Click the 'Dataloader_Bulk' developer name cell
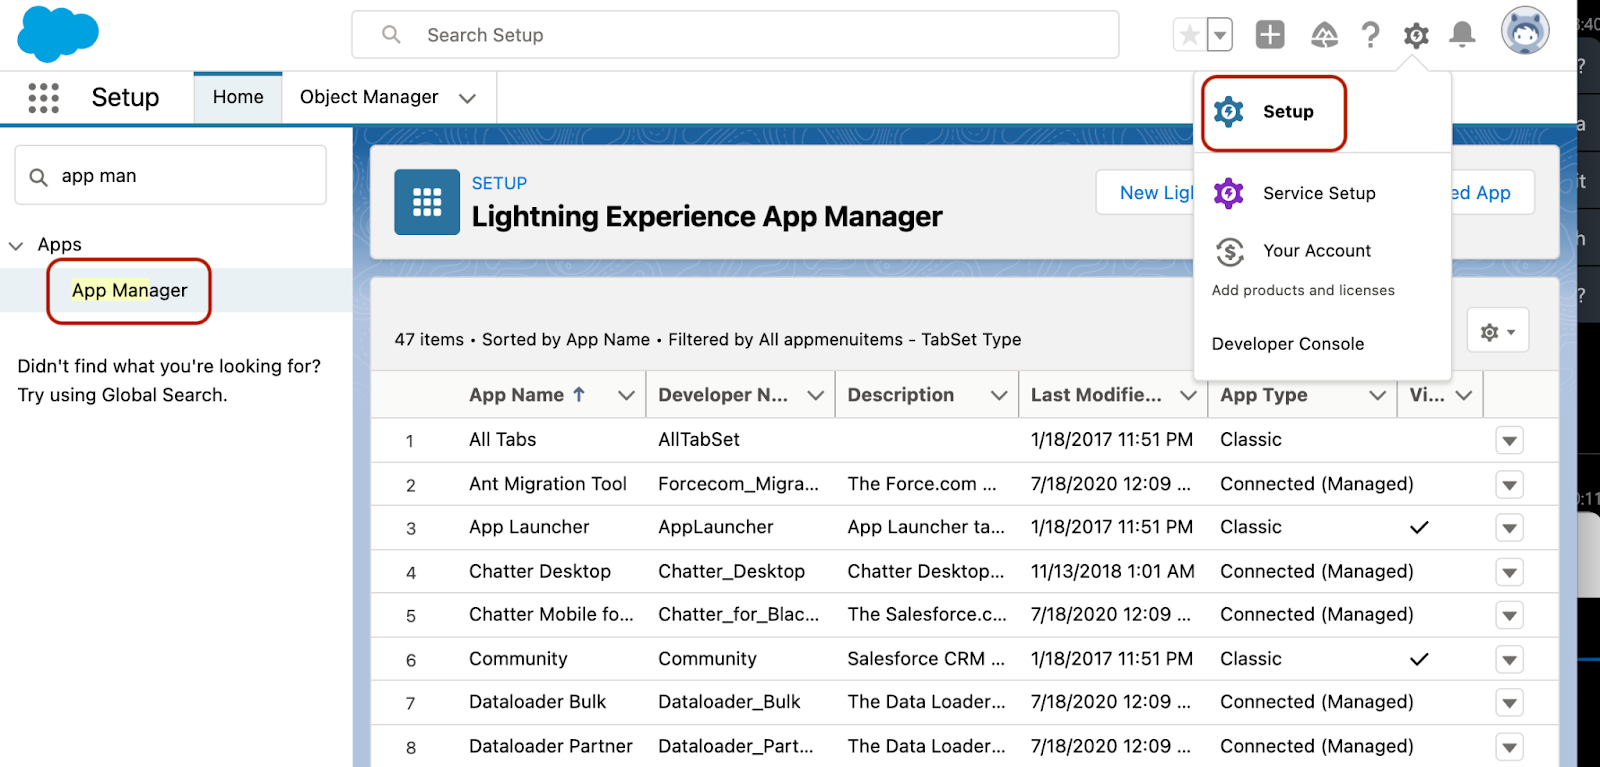 tap(729, 702)
